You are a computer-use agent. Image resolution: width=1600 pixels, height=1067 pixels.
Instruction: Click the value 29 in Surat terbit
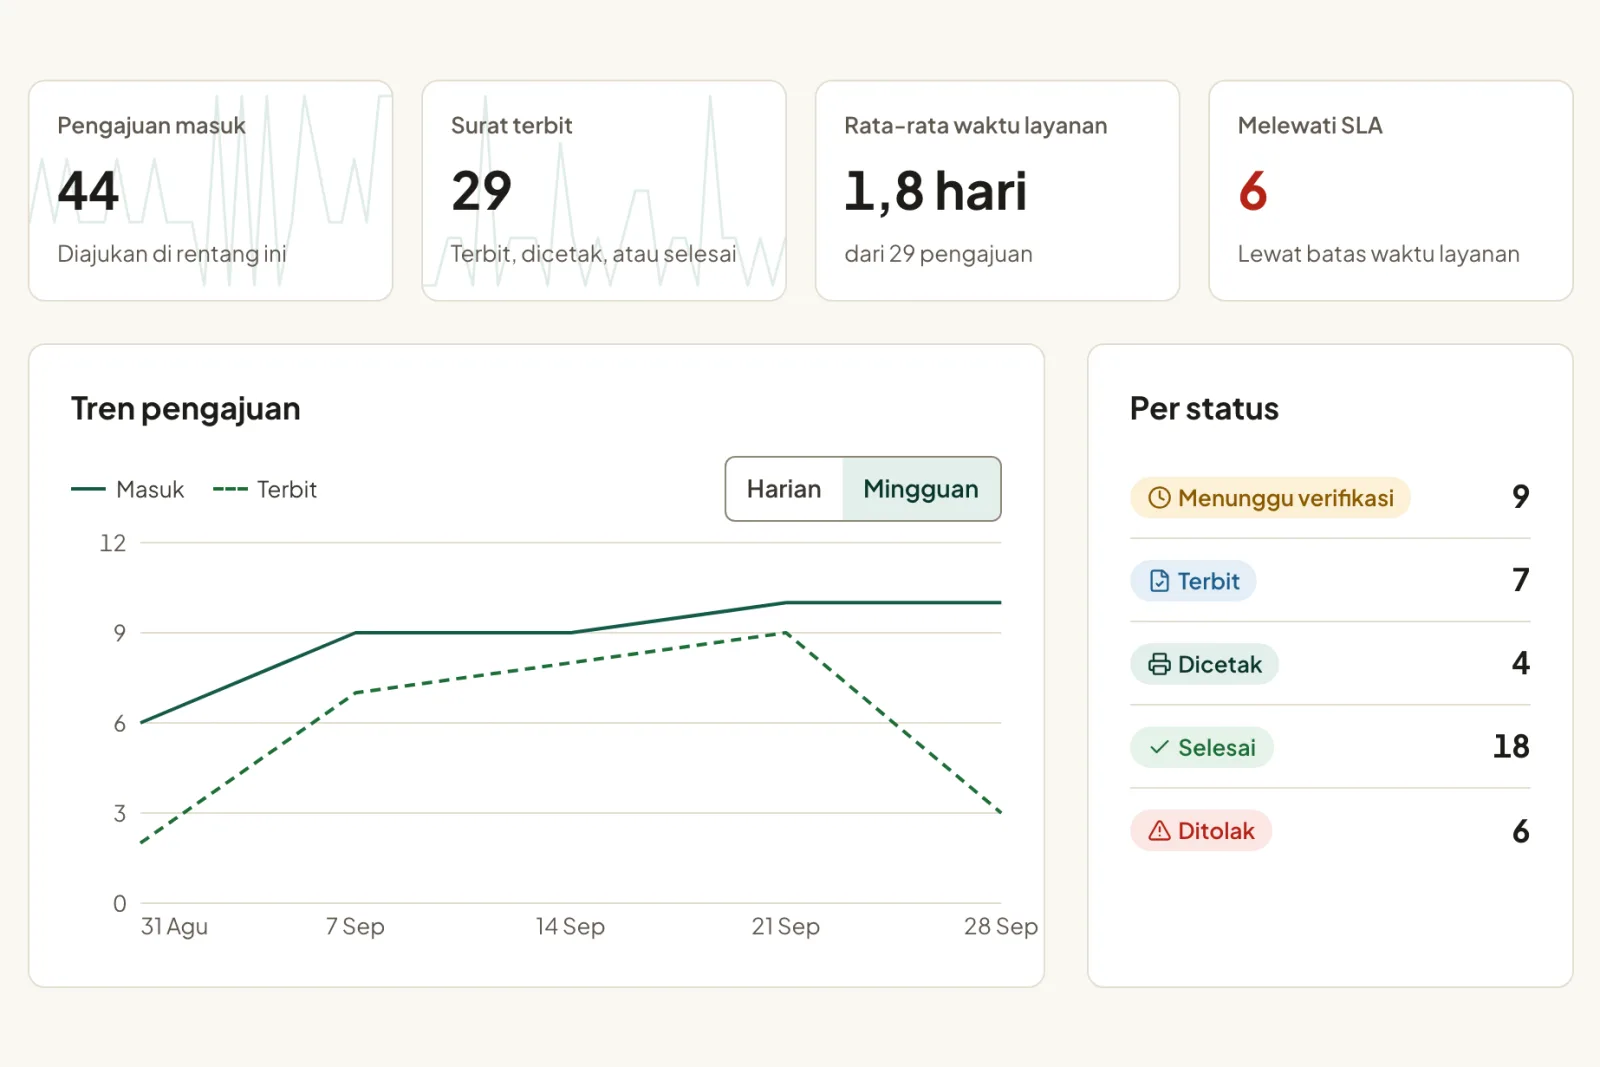[x=481, y=191]
